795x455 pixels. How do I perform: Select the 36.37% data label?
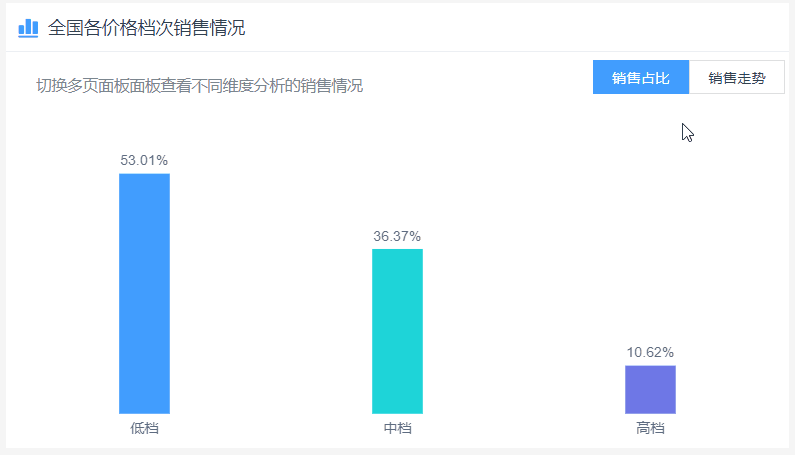click(x=397, y=236)
